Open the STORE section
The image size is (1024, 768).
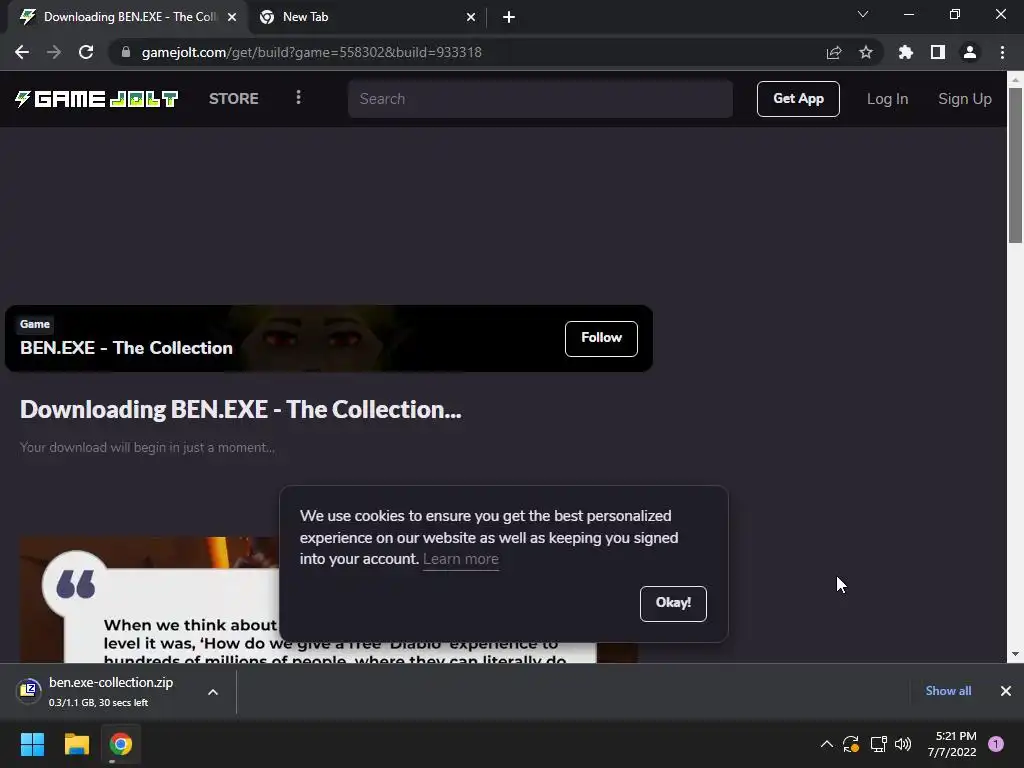[234, 99]
